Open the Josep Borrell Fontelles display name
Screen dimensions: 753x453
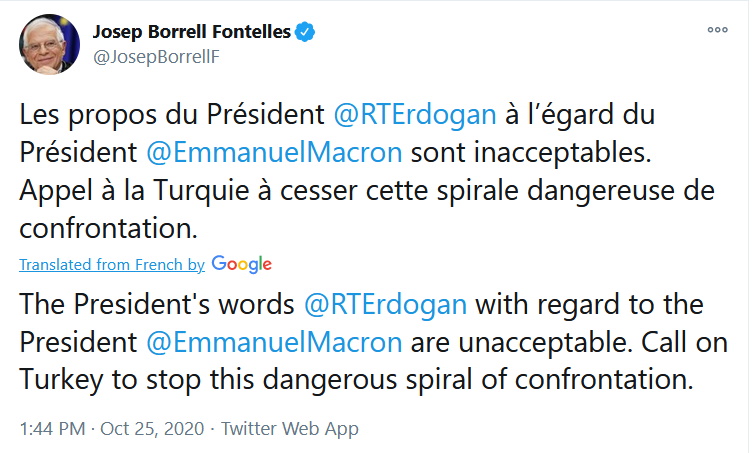click(191, 32)
